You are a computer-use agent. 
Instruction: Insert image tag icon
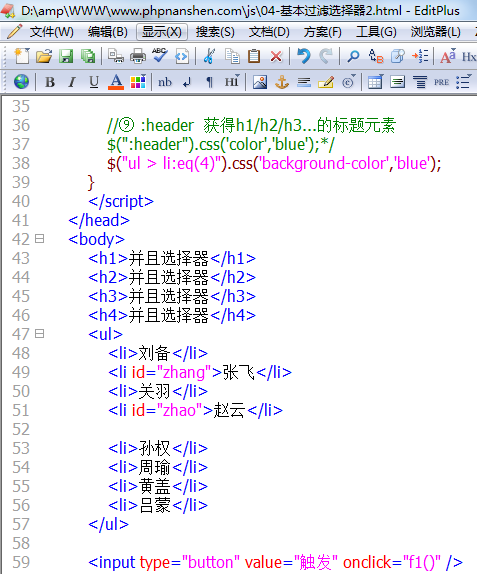[260, 82]
